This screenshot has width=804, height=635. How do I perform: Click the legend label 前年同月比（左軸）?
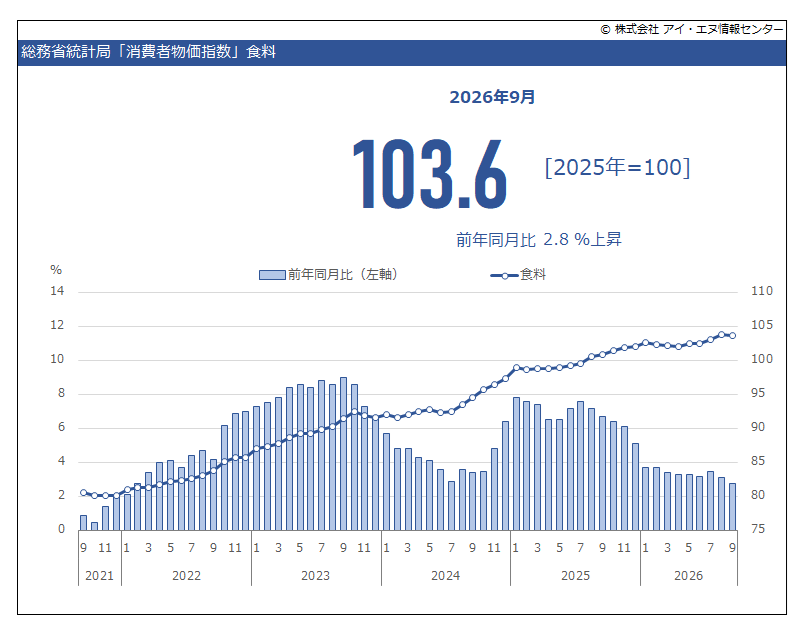[343, 274]
